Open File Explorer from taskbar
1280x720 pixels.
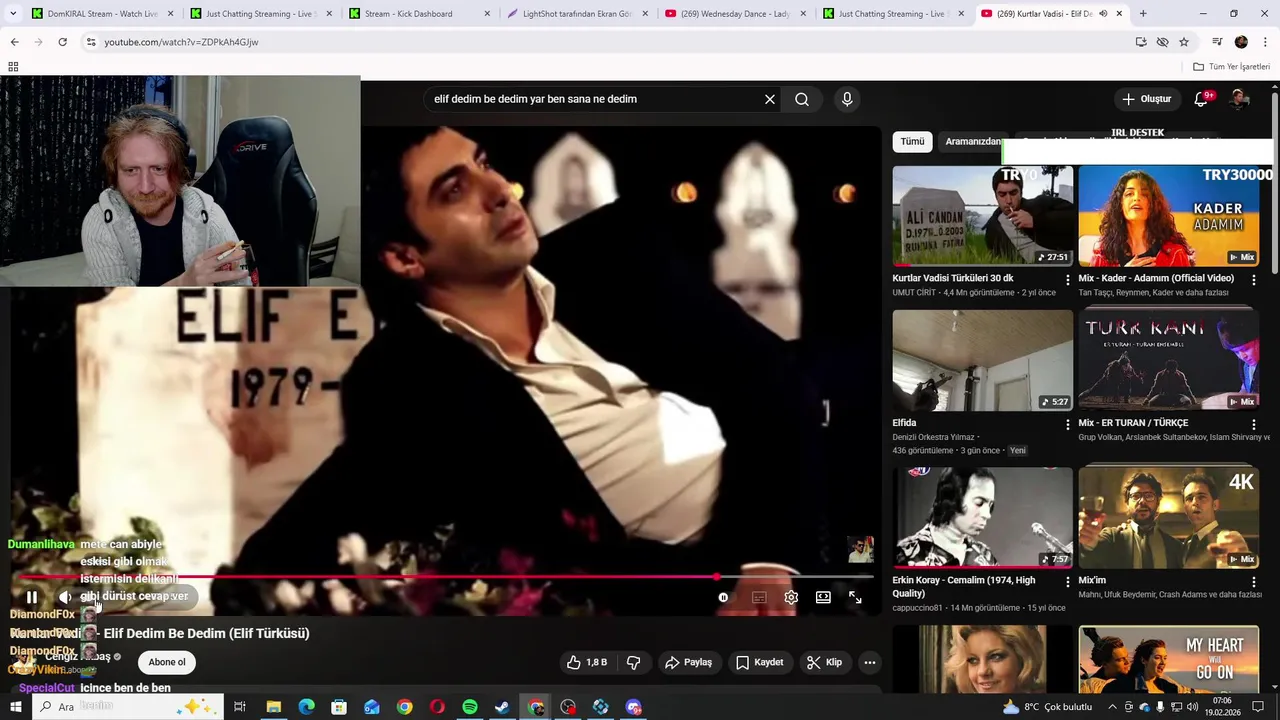[x=273, y=707]
